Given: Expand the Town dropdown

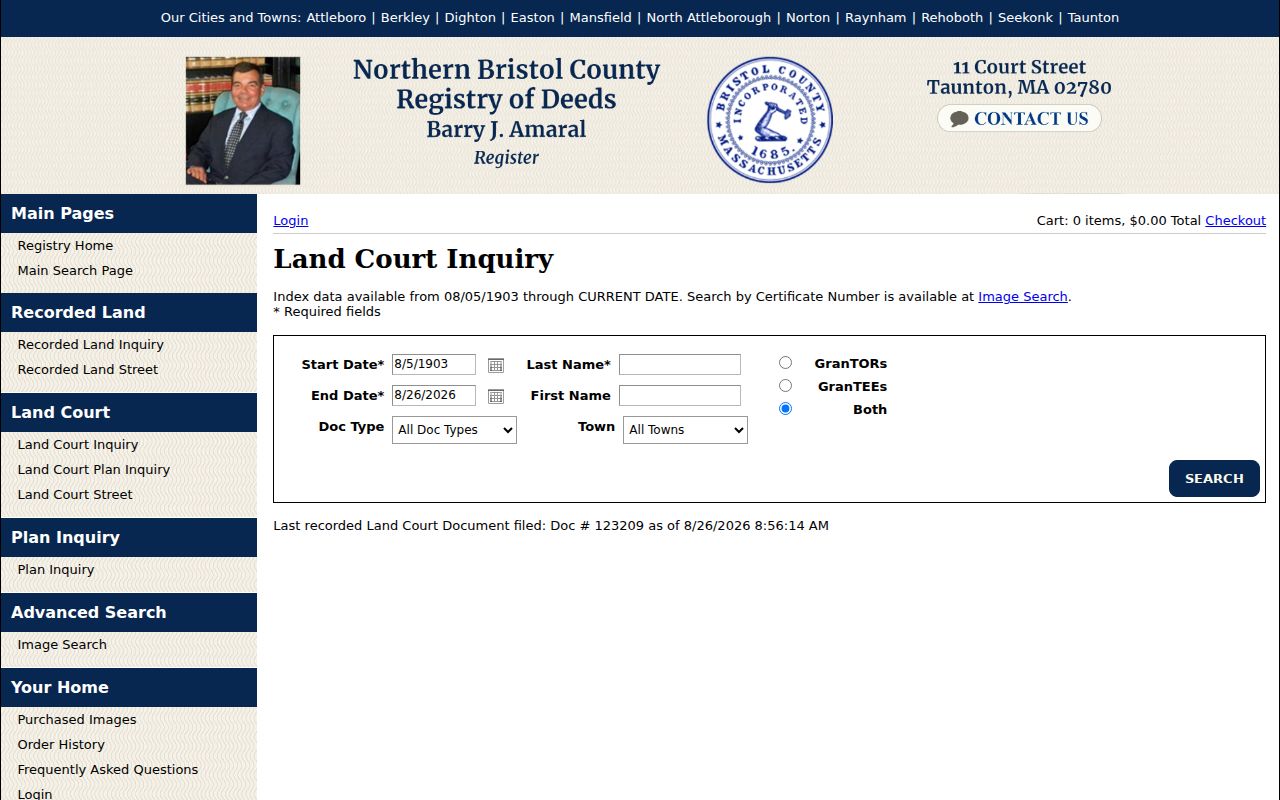Looking at the screenshot, I should (x=685, y=430).
